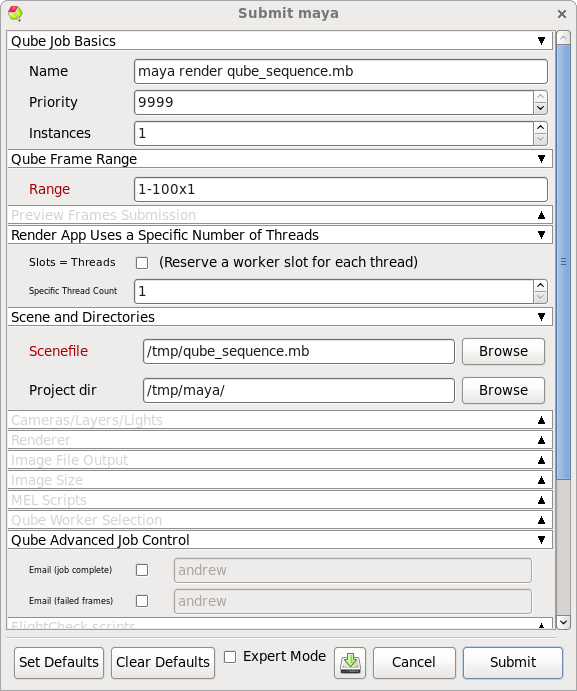Click the scrollbar up arrow
The width and height of the screenshot is (577, 691).
[x=563, y=37]
